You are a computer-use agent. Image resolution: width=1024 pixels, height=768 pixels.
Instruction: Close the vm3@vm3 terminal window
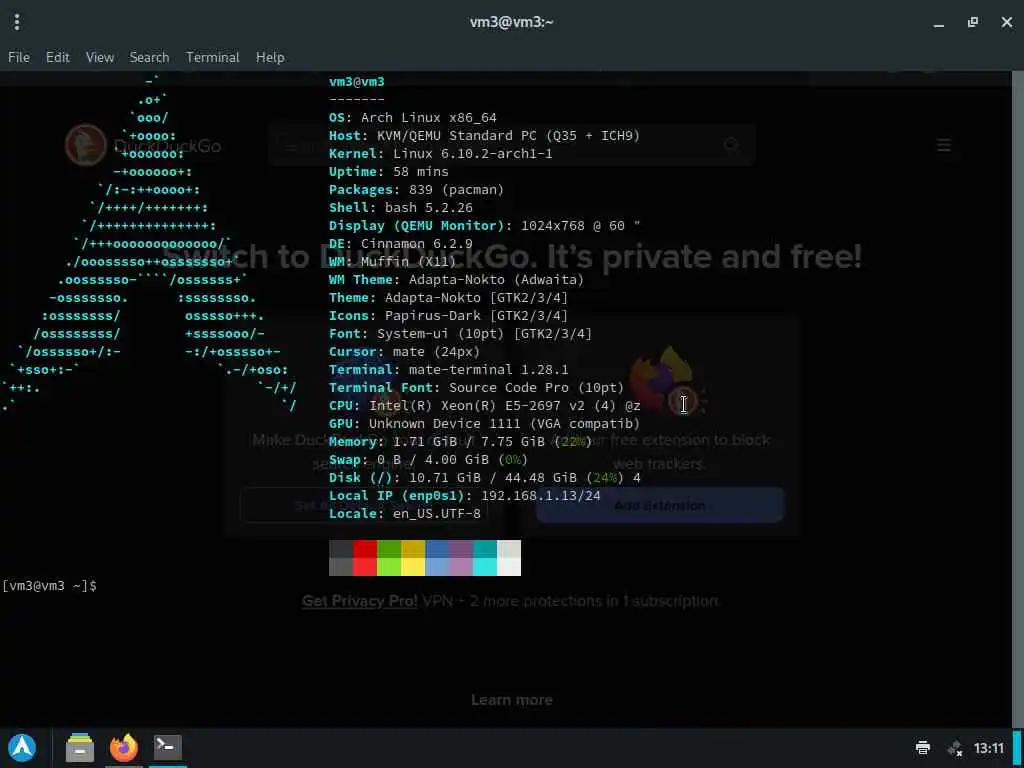coord(1006,22)
